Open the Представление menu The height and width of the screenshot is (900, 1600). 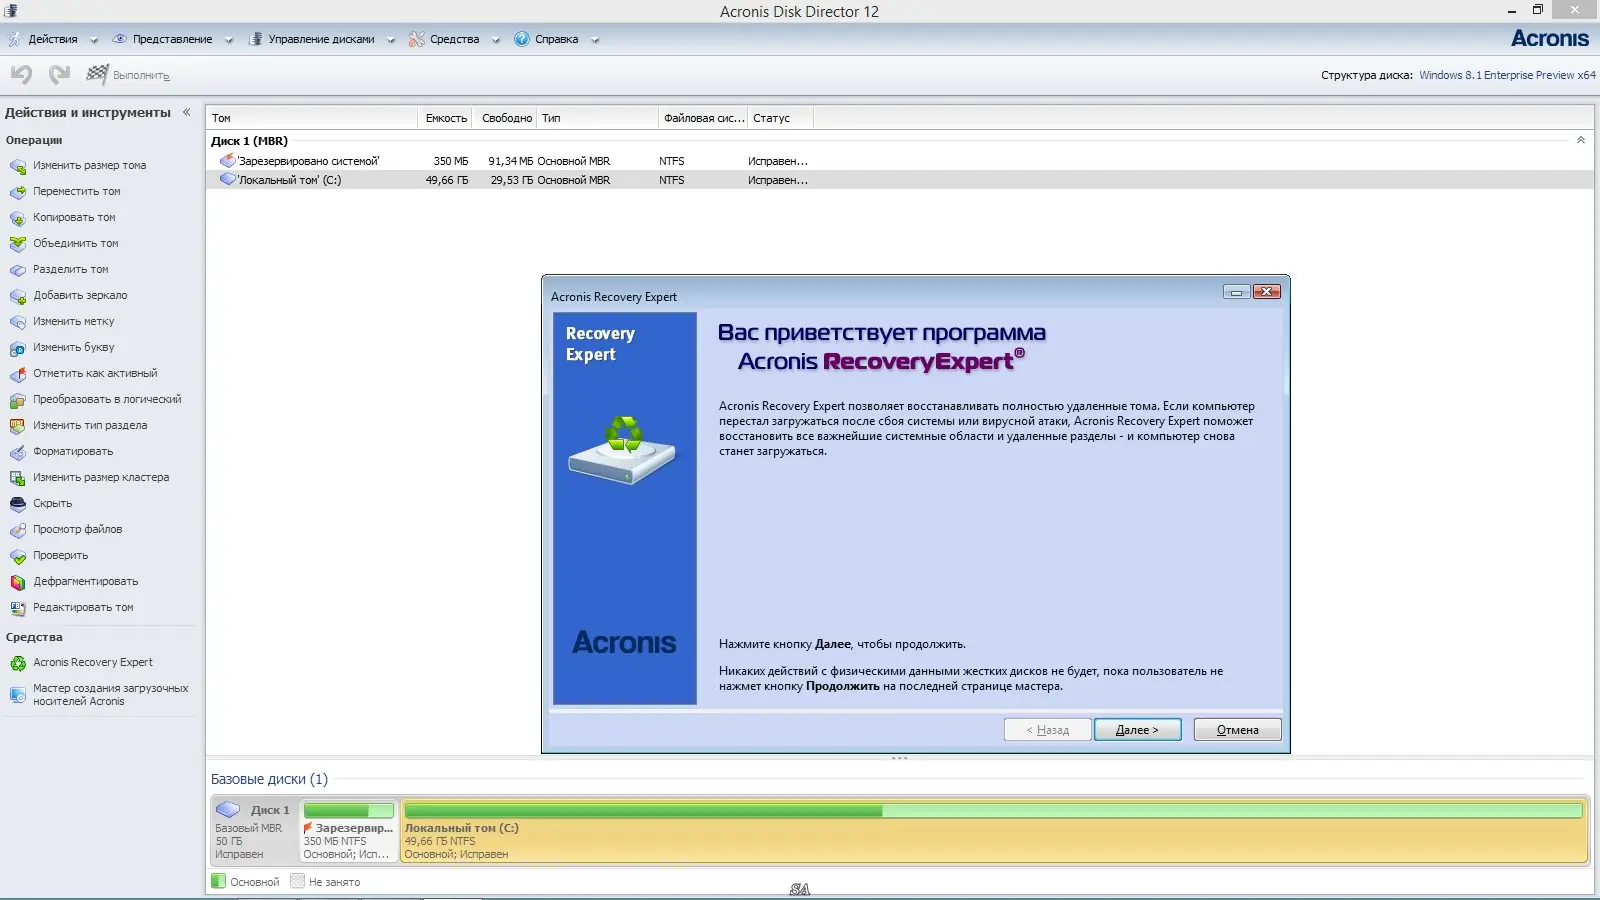172,40
